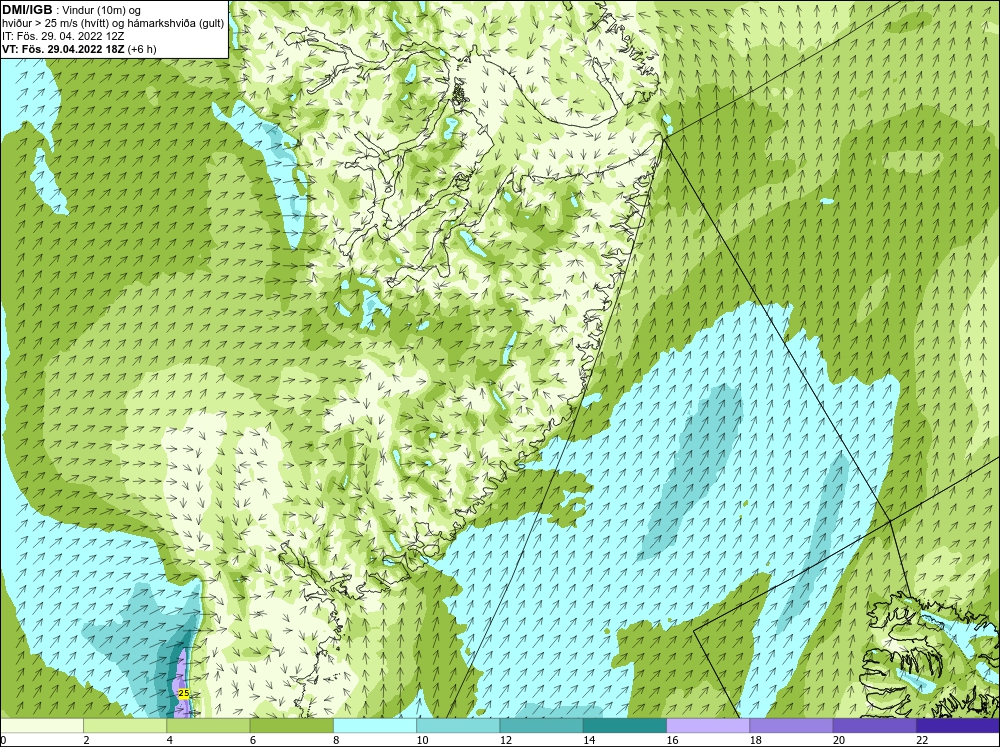Click the 20–22 m/s violet legend swatch
This screenshot has height=747, width=1000.
point(874,725)
